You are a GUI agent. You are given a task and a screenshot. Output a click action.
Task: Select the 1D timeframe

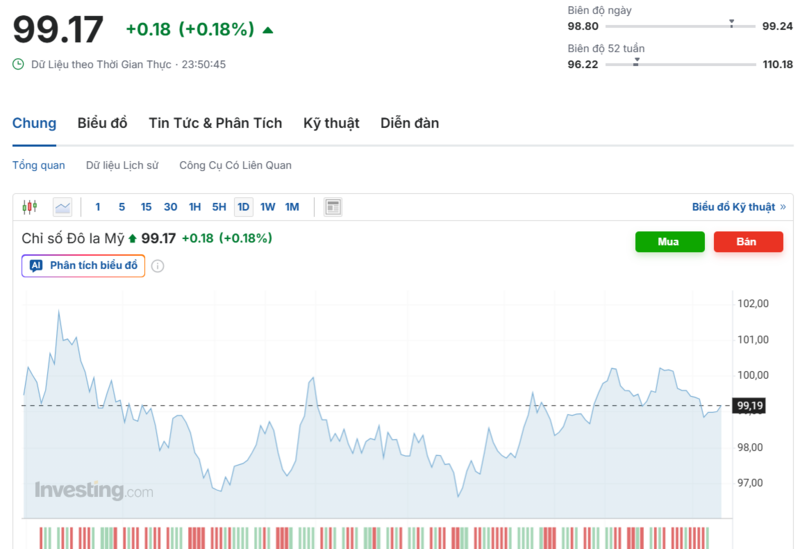point(243,207)
